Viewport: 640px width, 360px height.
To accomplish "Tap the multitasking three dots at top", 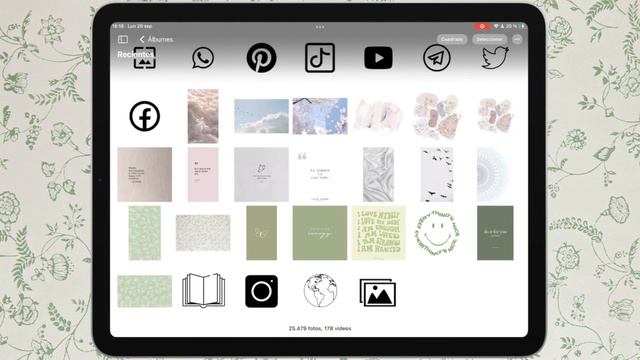I will pos(320,27).
